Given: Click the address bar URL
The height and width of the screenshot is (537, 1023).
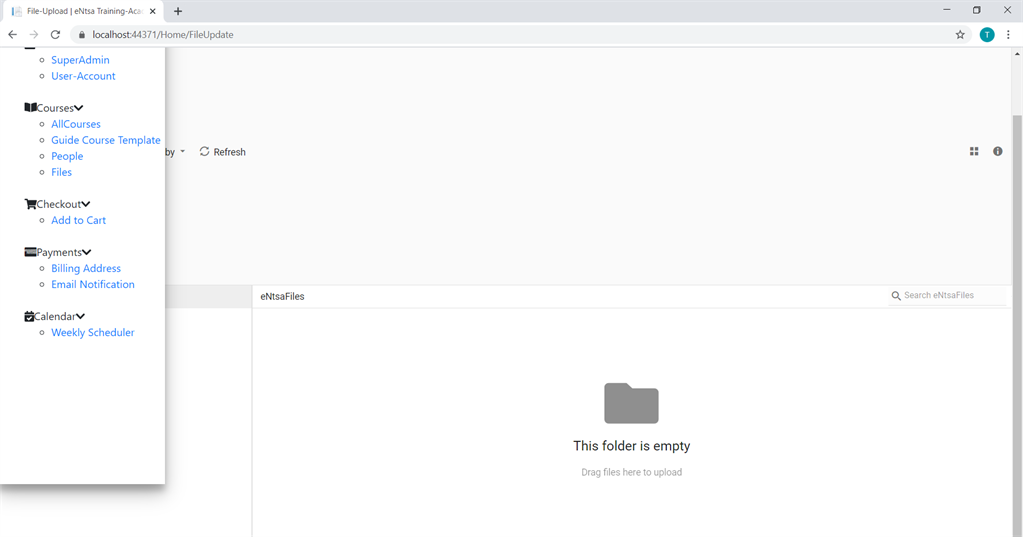Looking at the screenshot, I should tap(163, 35).
